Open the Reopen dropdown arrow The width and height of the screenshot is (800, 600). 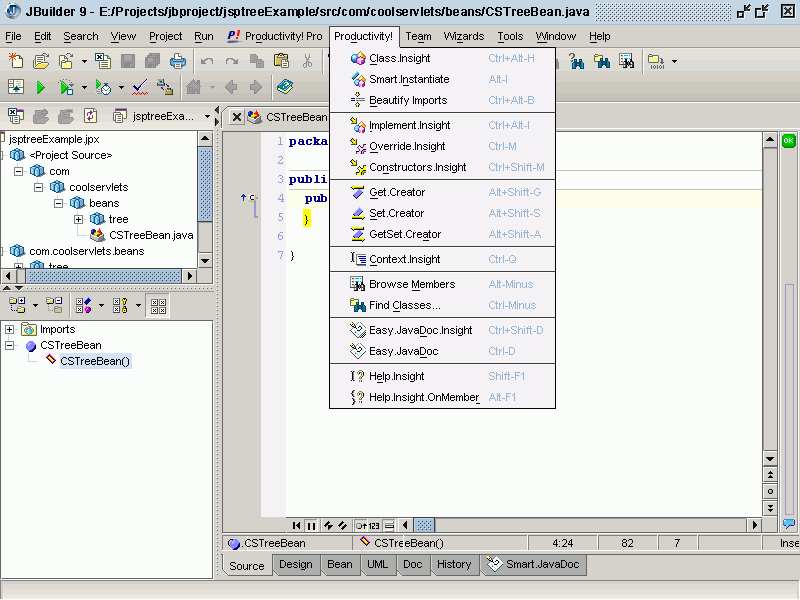pos(84,62)
